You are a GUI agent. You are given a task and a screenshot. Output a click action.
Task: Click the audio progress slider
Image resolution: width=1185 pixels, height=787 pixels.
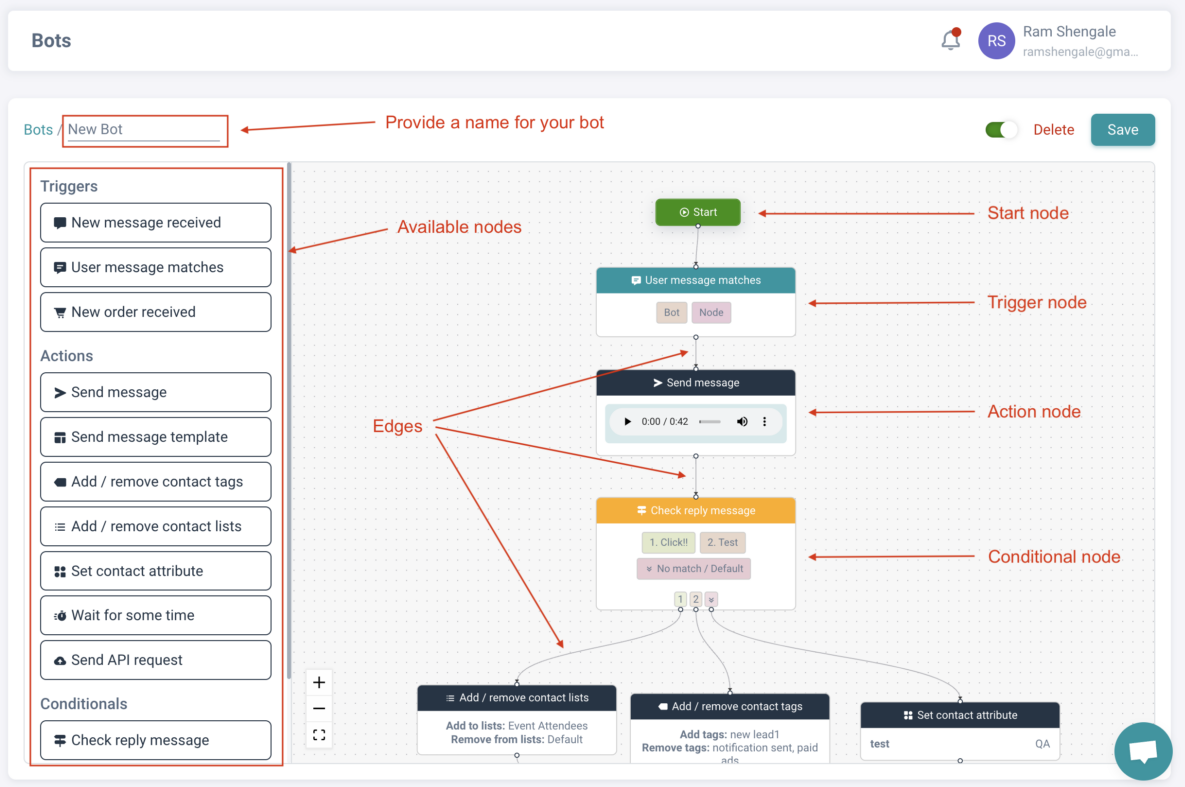(x=710, y=422)
